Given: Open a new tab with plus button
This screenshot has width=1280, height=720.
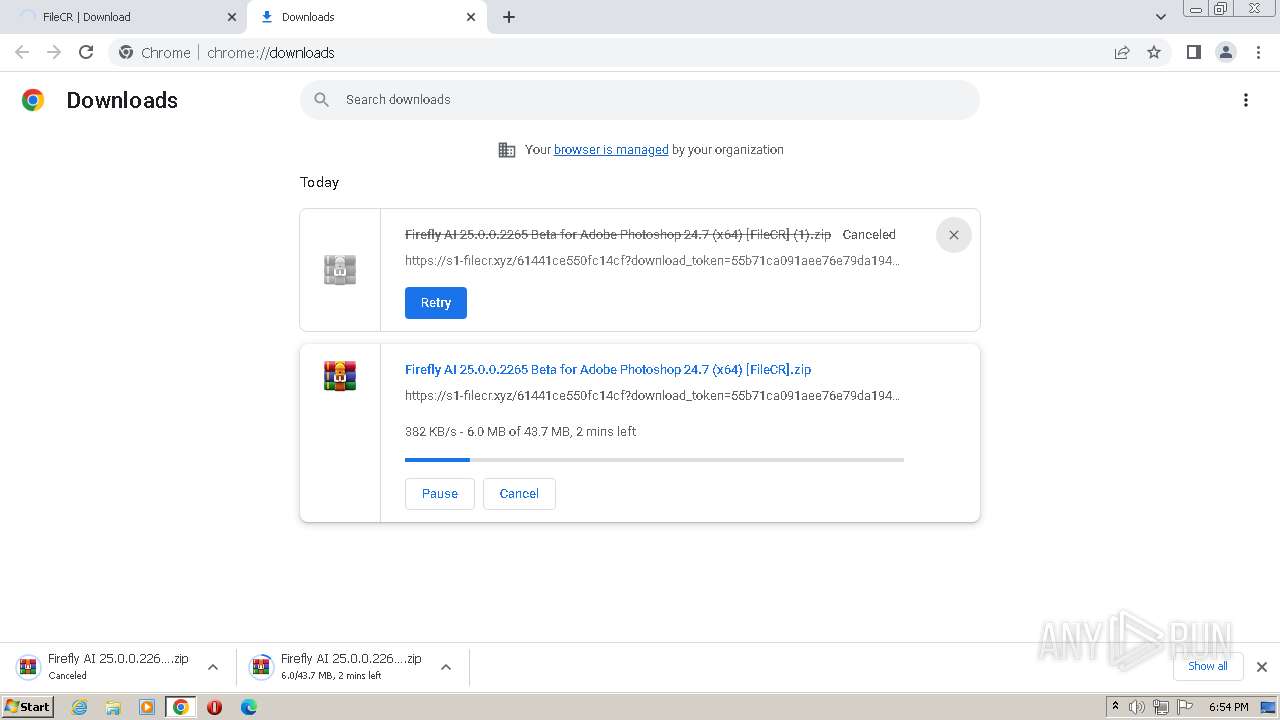Looking at the screenshot, I should pyautogui.click(x=509, y=17).
